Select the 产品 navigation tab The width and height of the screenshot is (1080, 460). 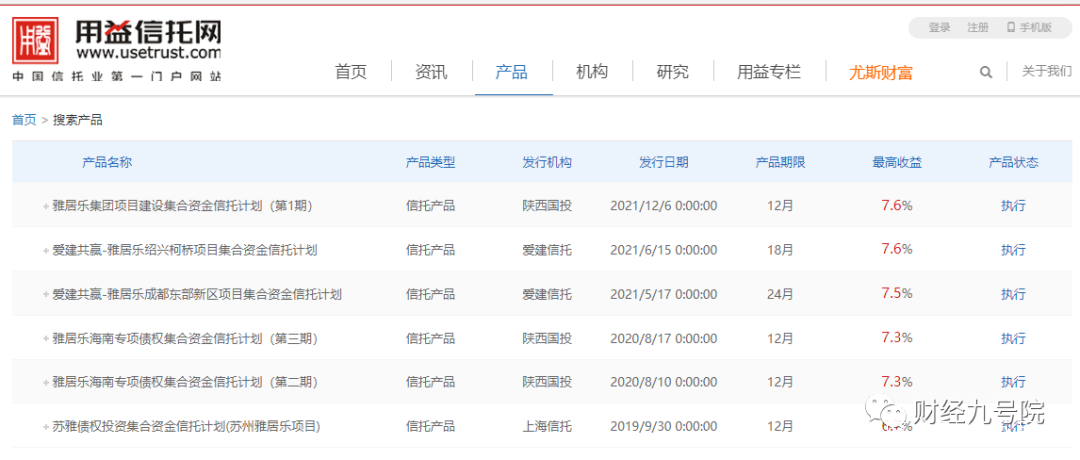coord(512,72)
